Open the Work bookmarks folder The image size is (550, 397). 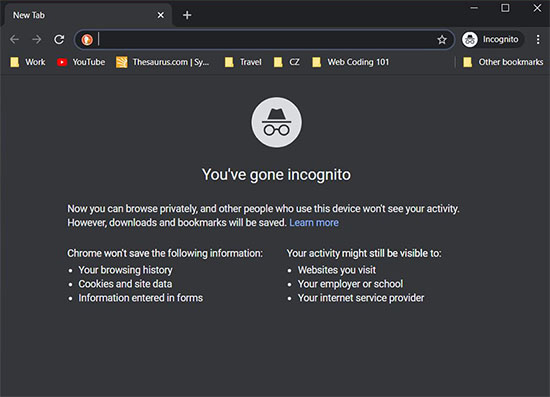coord(28,62)
